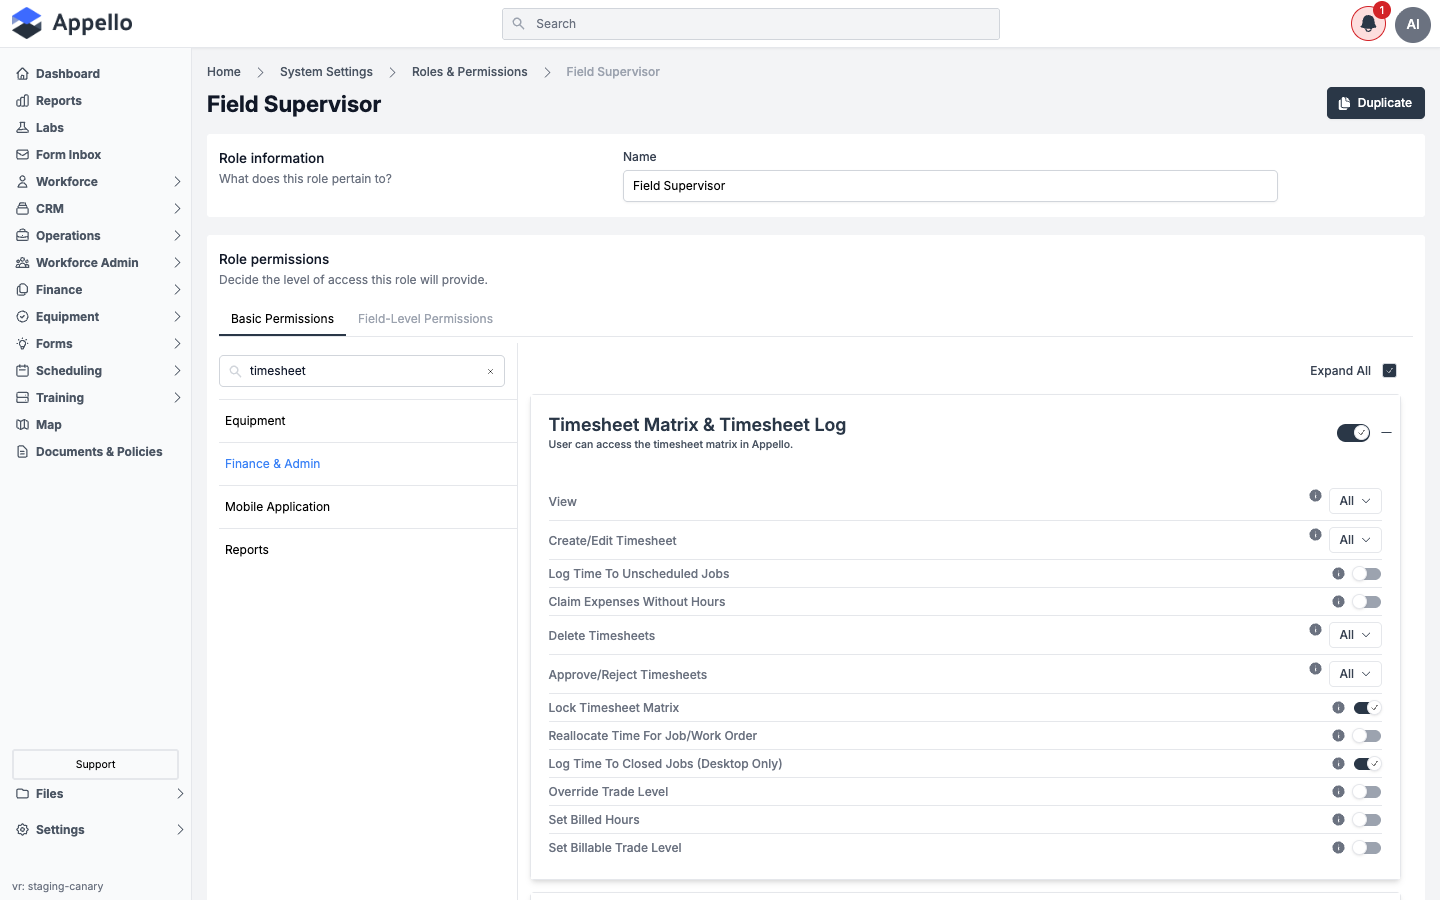Collapse the Timesheet Matrix & Timesheet Log section
The width and height of the screenshot is (1440, 918).
click(x=1387, y=433)
